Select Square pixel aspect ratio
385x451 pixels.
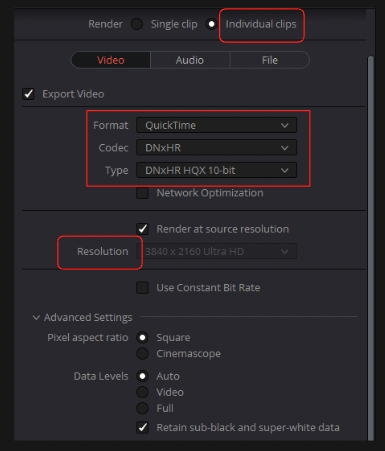(x=142, y=338)
